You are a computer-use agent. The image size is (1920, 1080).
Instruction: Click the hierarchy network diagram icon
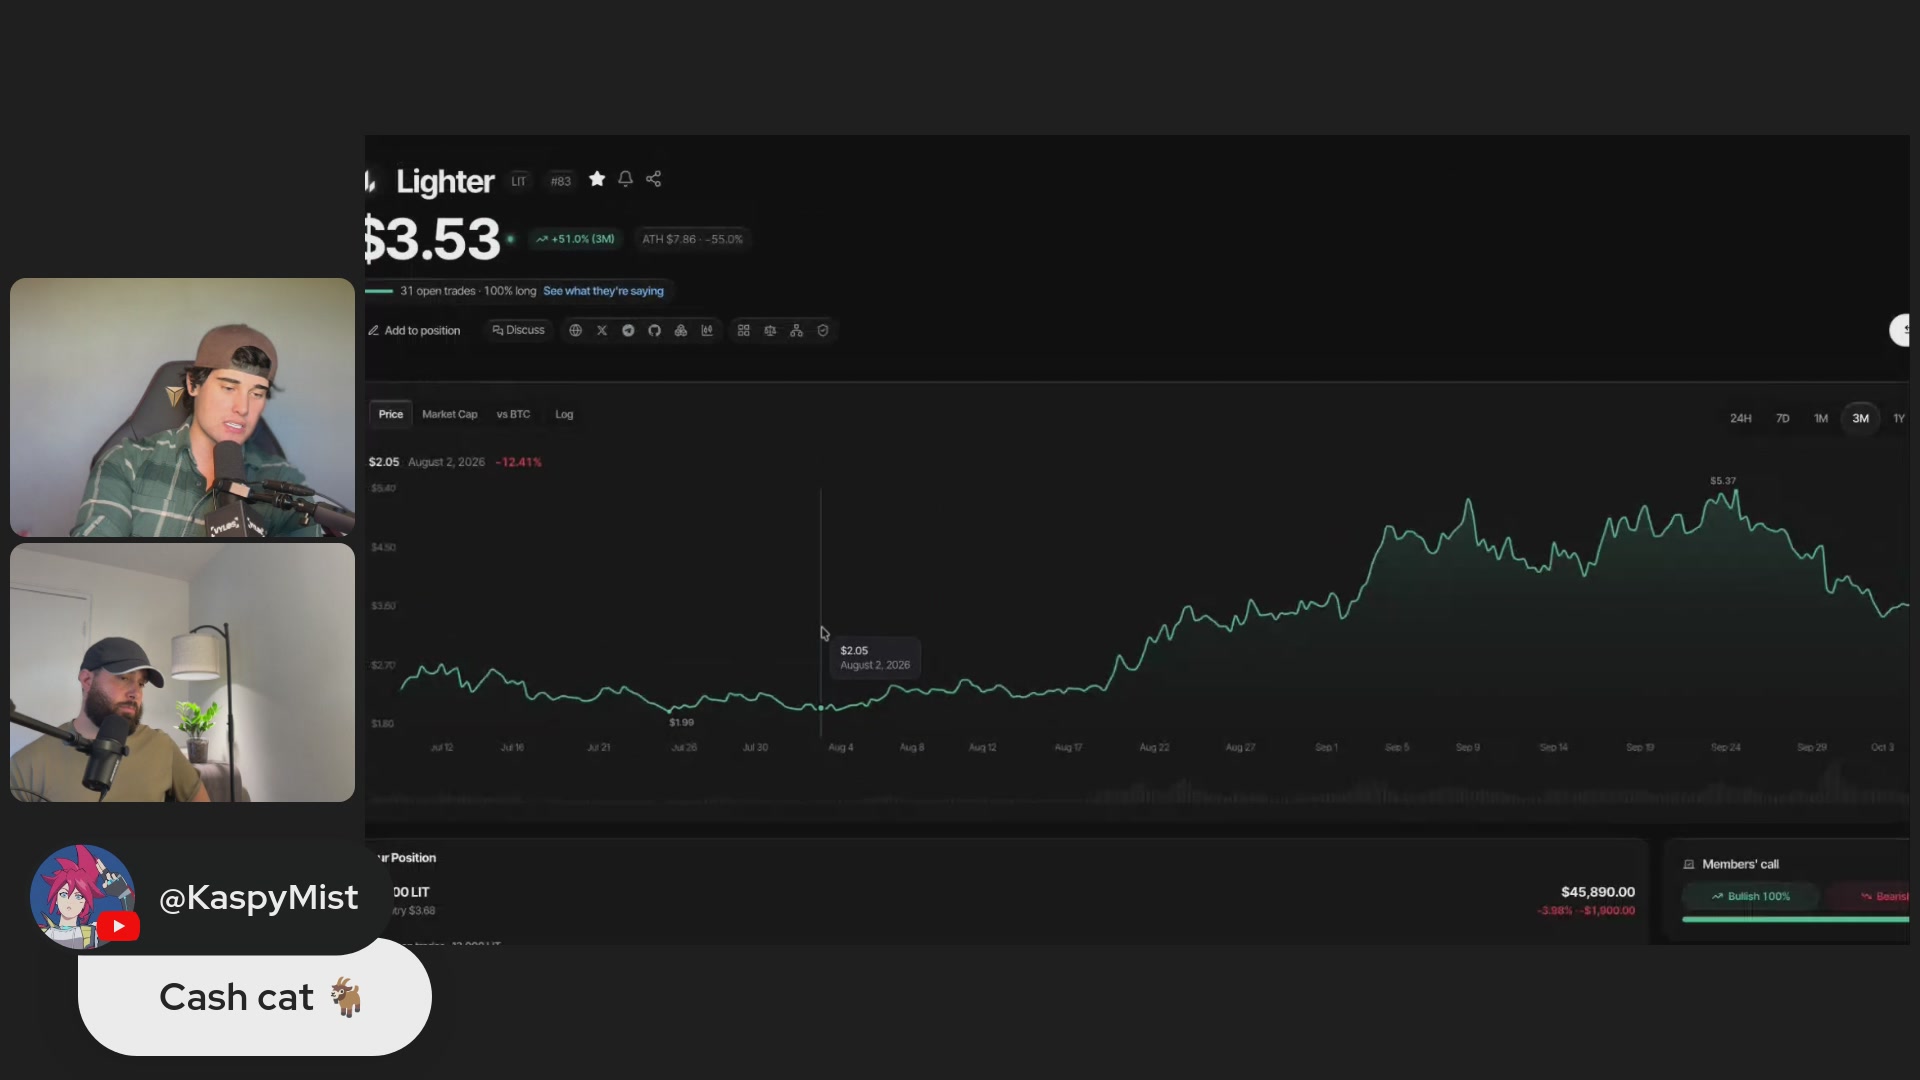point(797,330)
